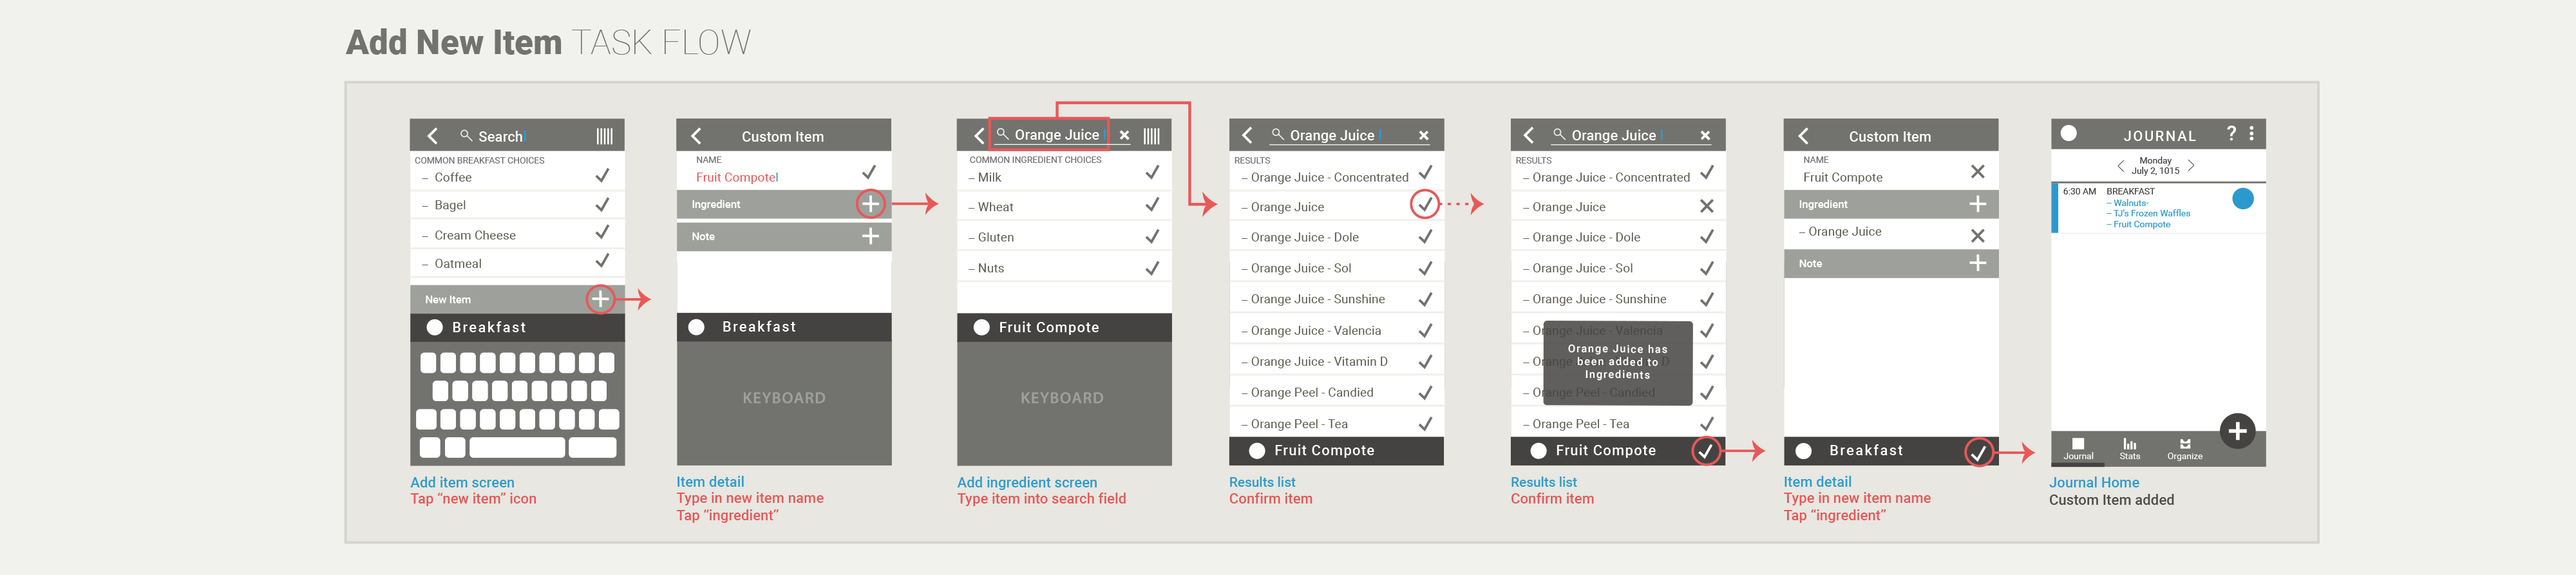Tap the barcode scanner on Add item screen
Image resolution: width=2576 pixels, height=575 pixels.
604,136
